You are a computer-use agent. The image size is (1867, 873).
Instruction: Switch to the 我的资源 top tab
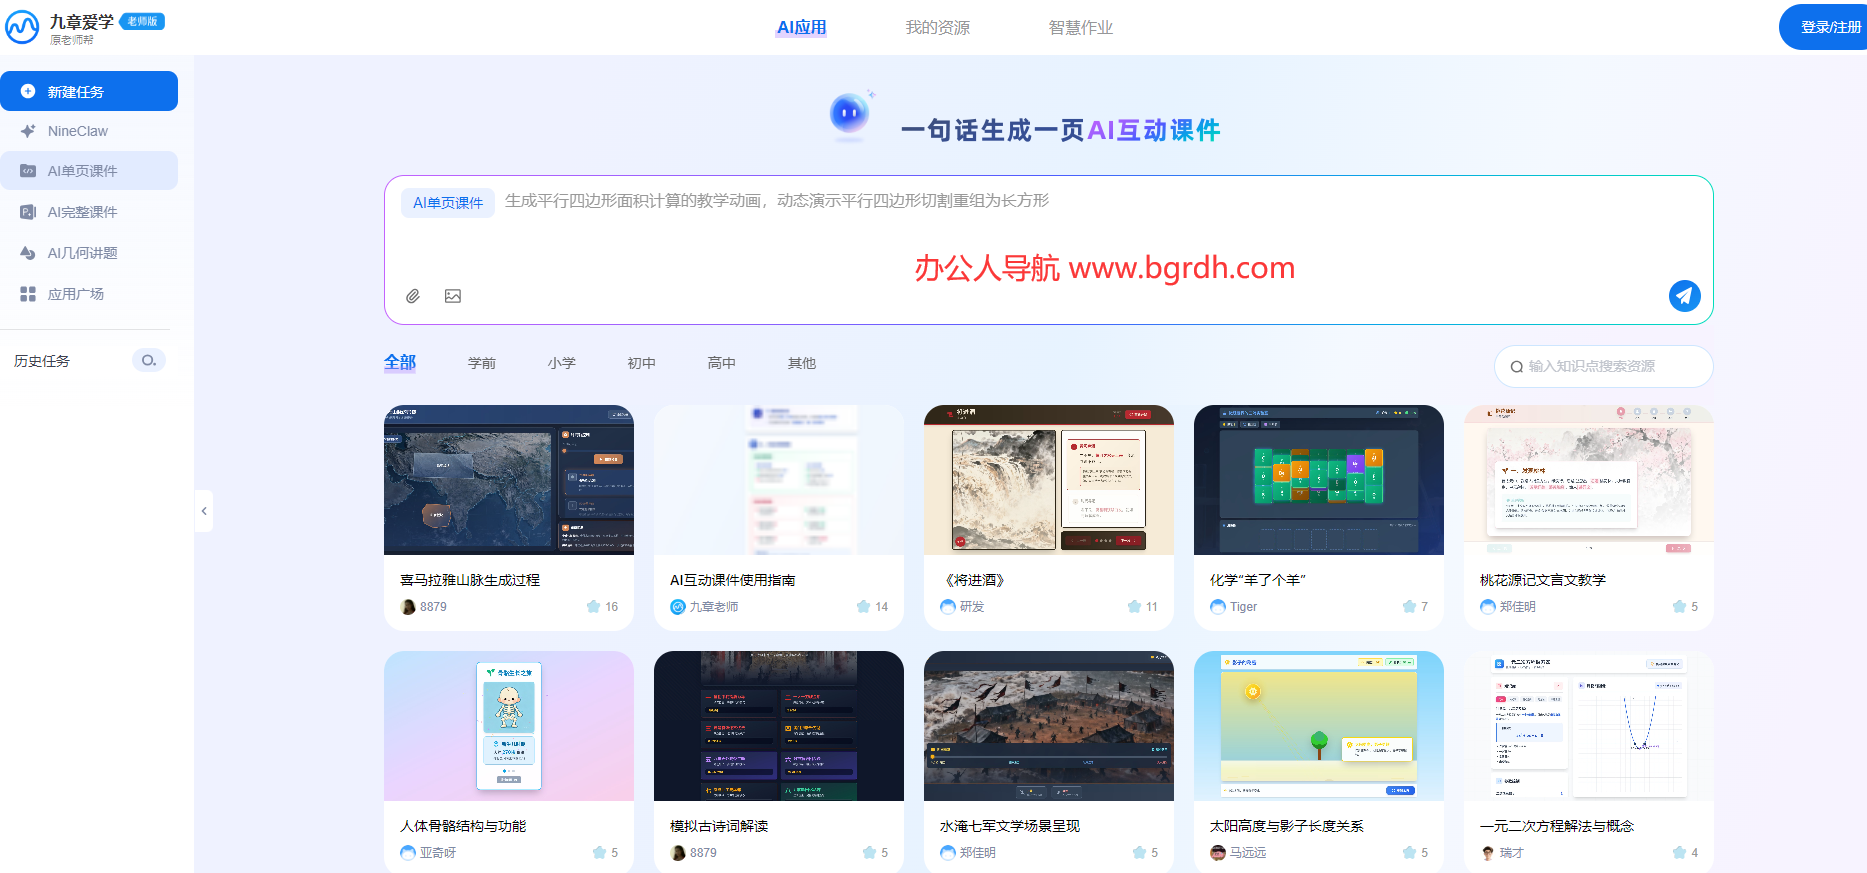pyautogui.click(x=938, y=27)
